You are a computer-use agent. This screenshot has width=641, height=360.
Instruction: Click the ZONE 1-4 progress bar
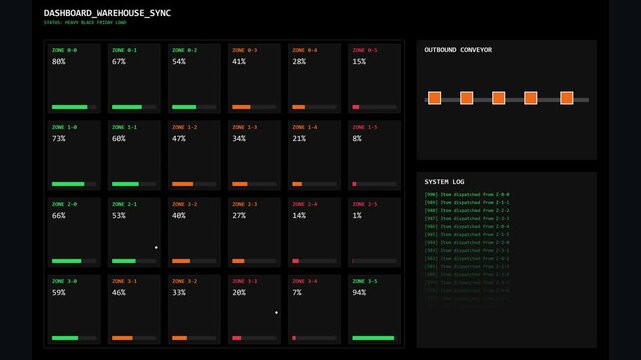(314, 184)
